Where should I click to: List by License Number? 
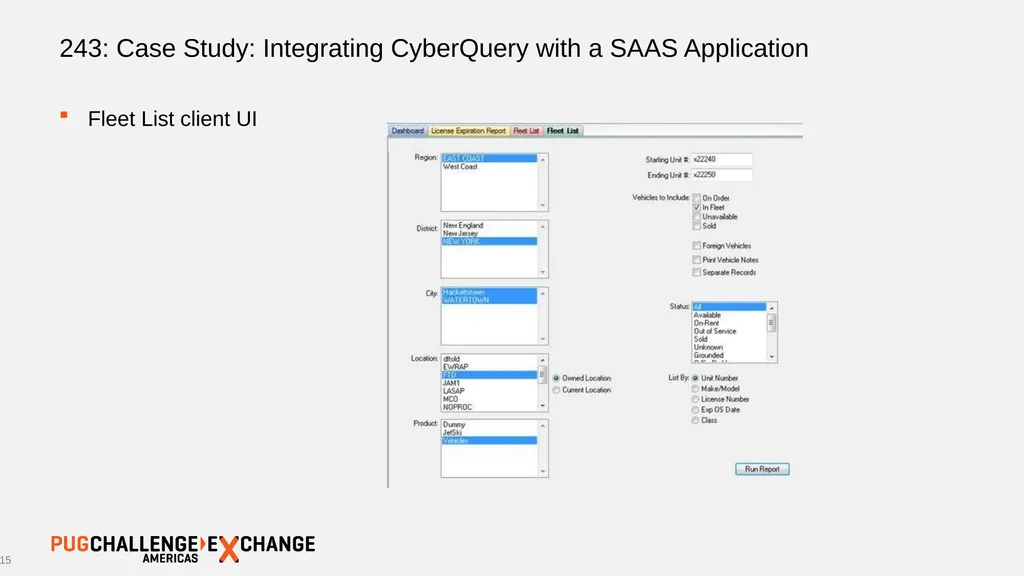(x=696, y=399)
